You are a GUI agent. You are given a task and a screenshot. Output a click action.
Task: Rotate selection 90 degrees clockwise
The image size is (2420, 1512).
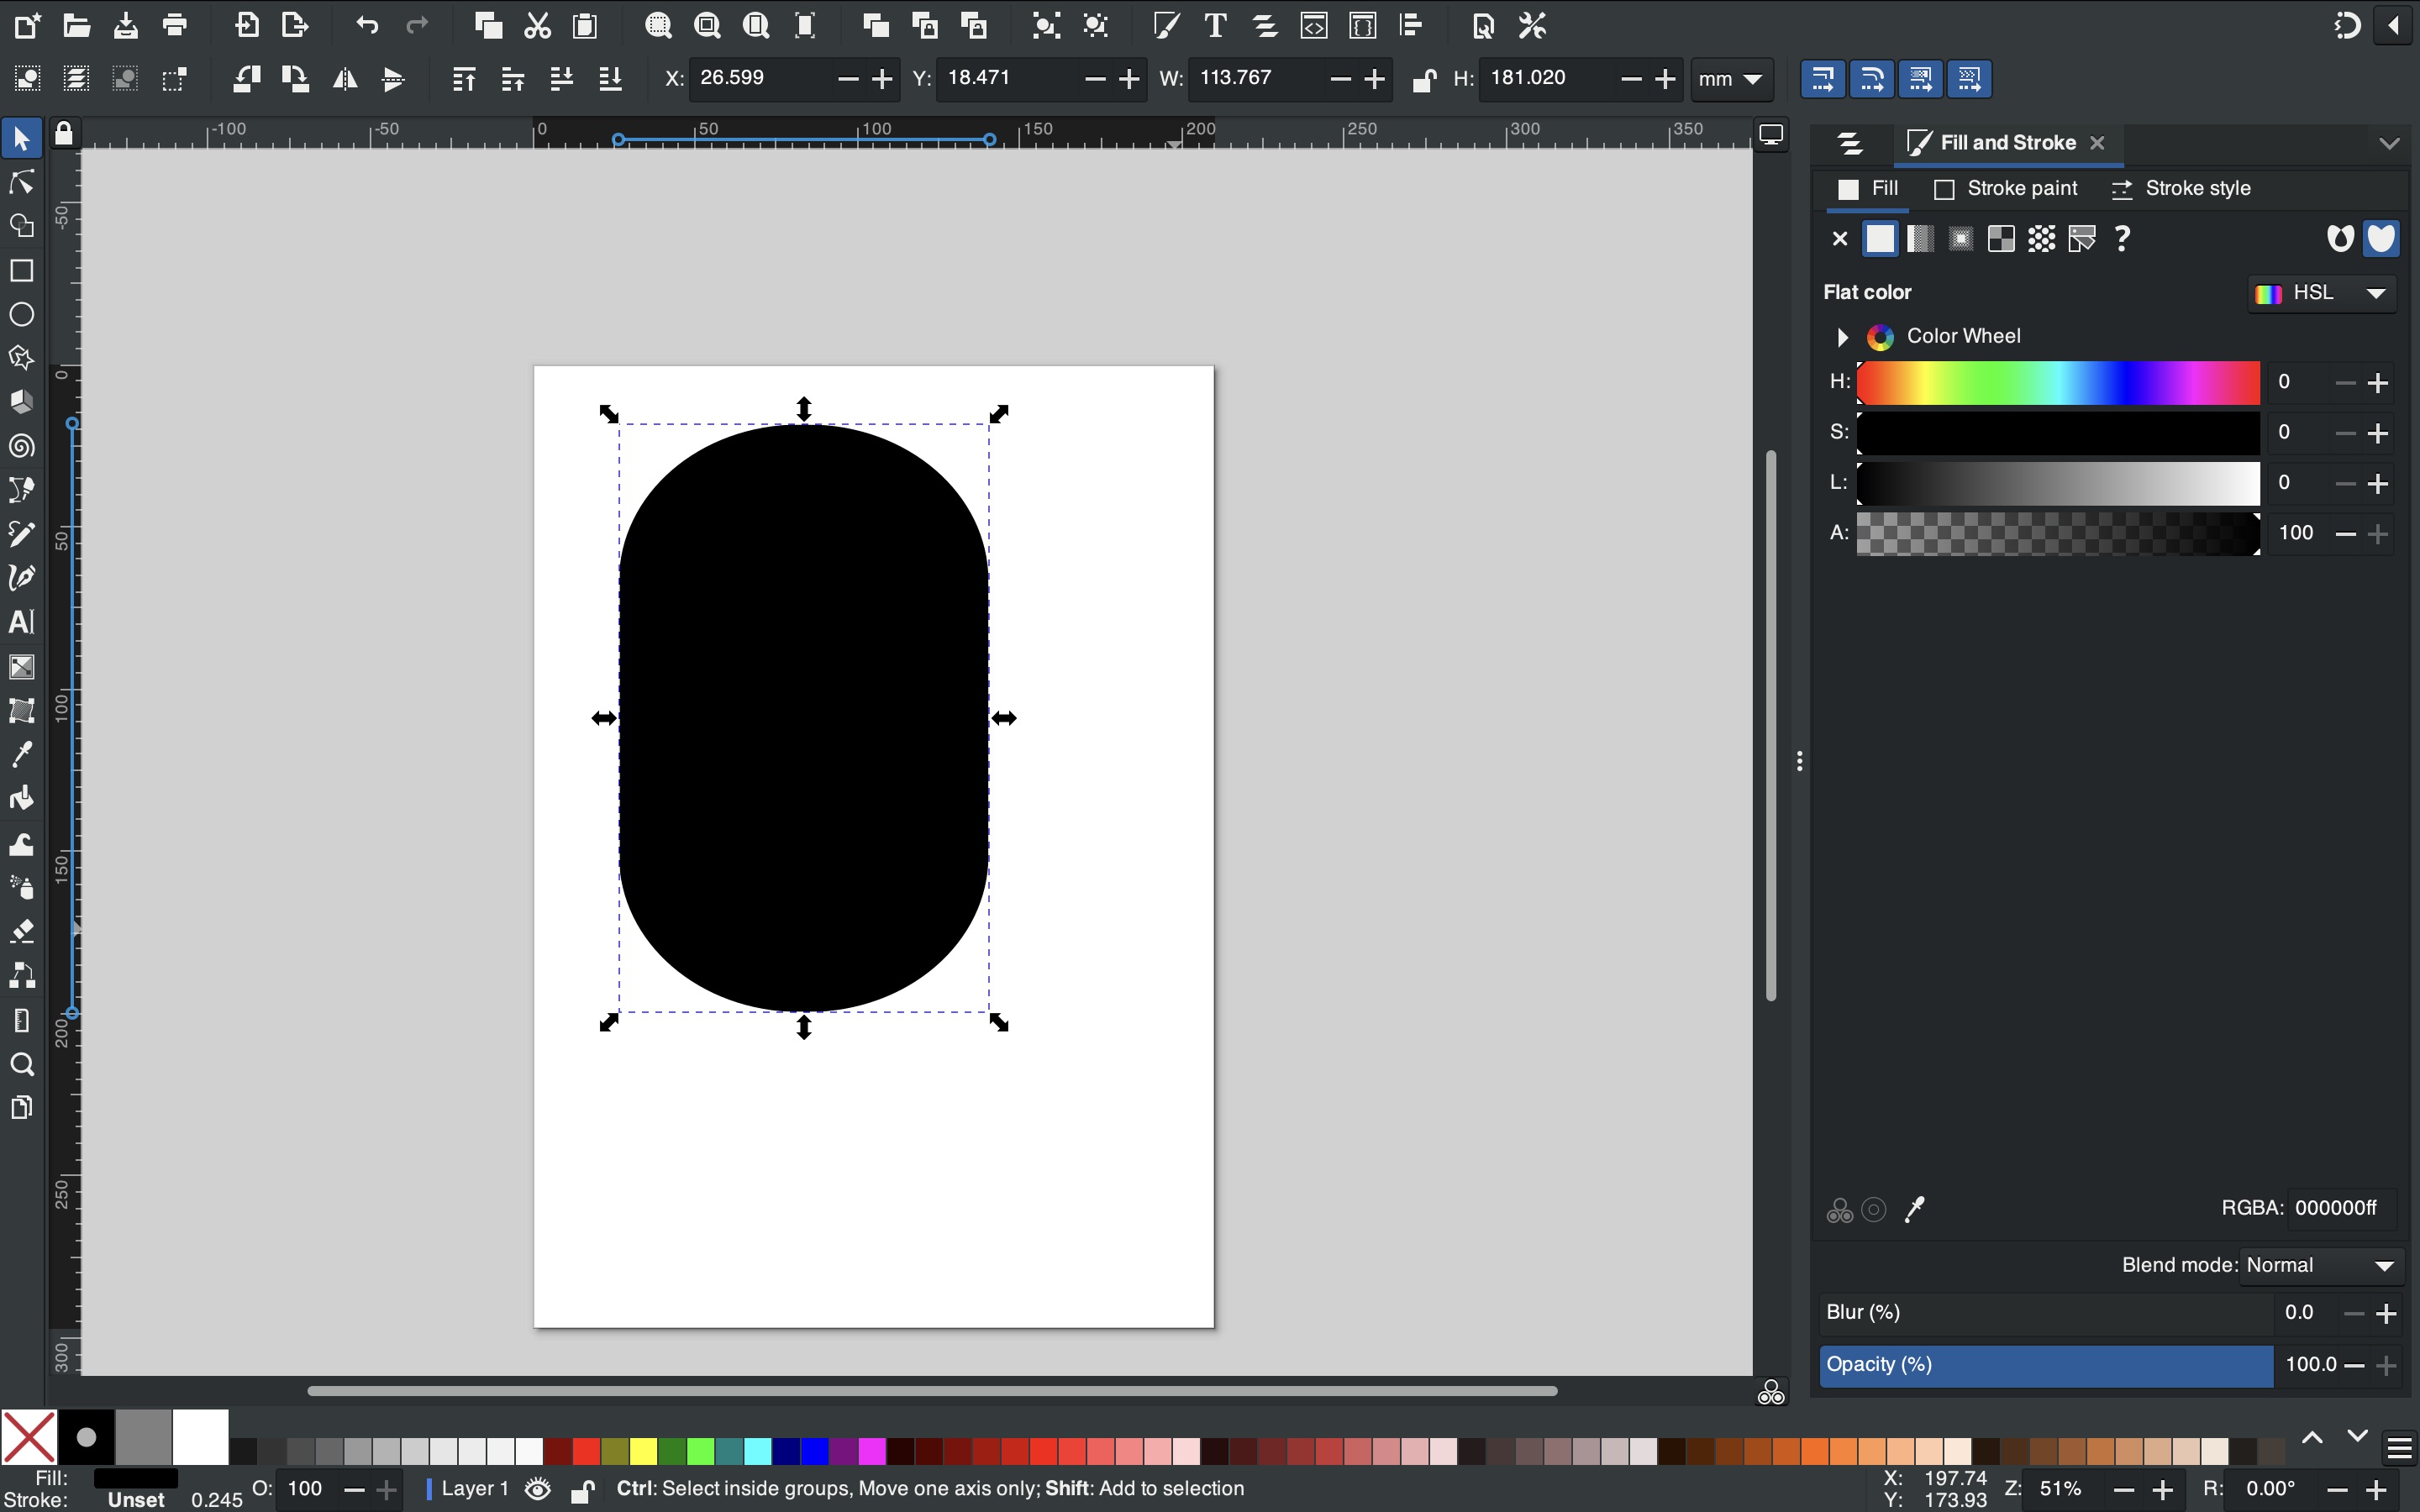coord(295,79)
